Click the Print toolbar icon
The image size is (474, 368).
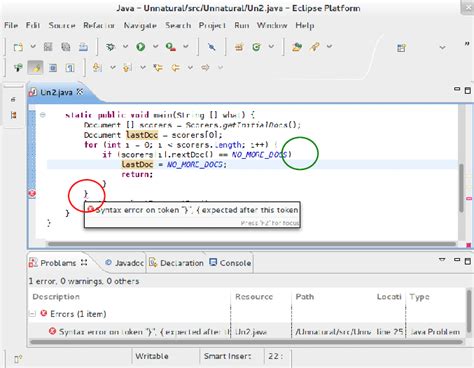pos(83,47)
